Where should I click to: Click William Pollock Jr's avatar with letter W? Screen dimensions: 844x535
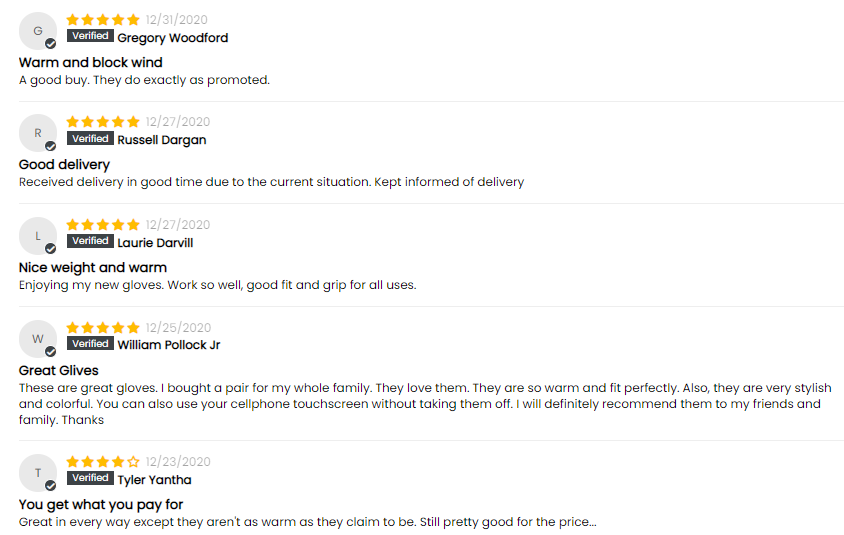tap(38, 339)
